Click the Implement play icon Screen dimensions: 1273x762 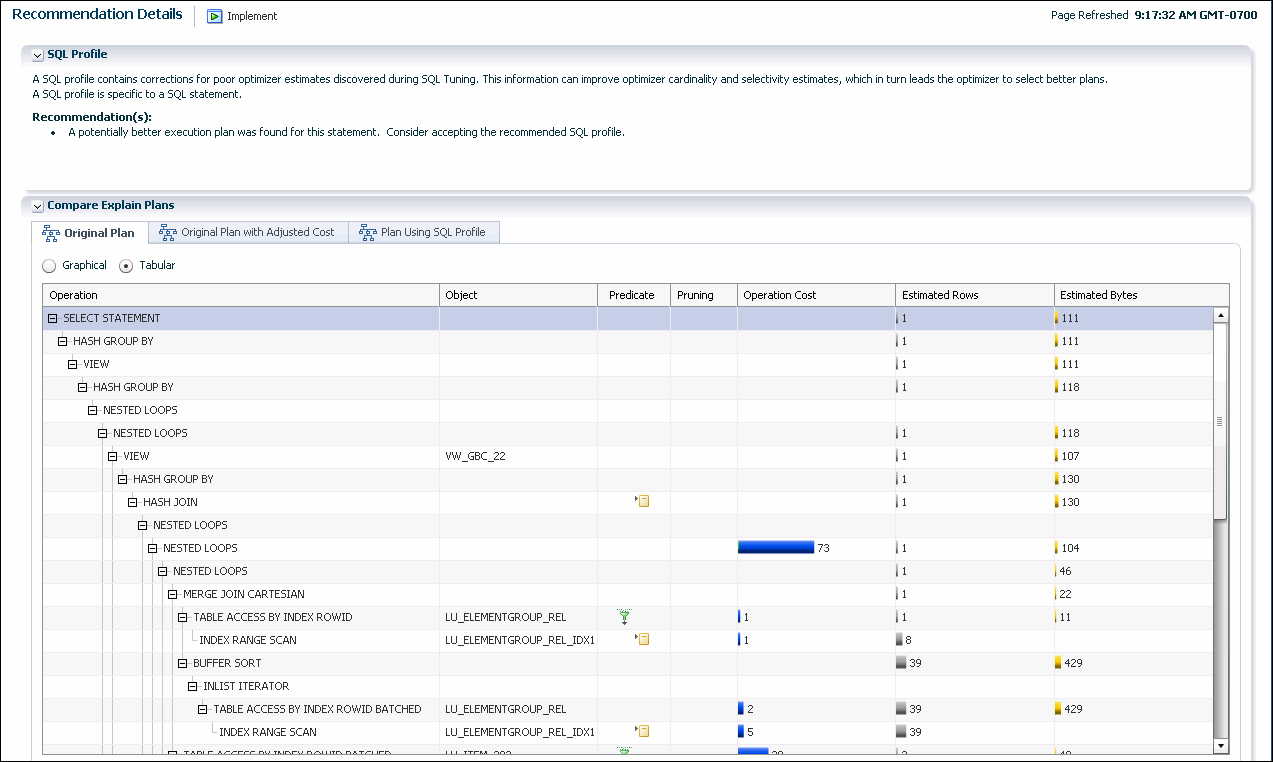click(x=214, y=16)
